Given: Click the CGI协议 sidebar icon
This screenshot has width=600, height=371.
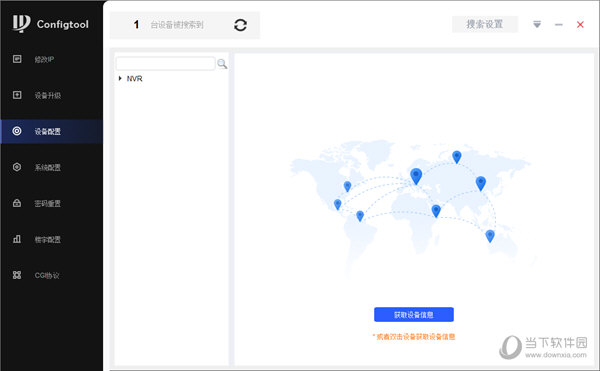Looking at the screenshot, I should pyautogui.click(x=17, y=275).
